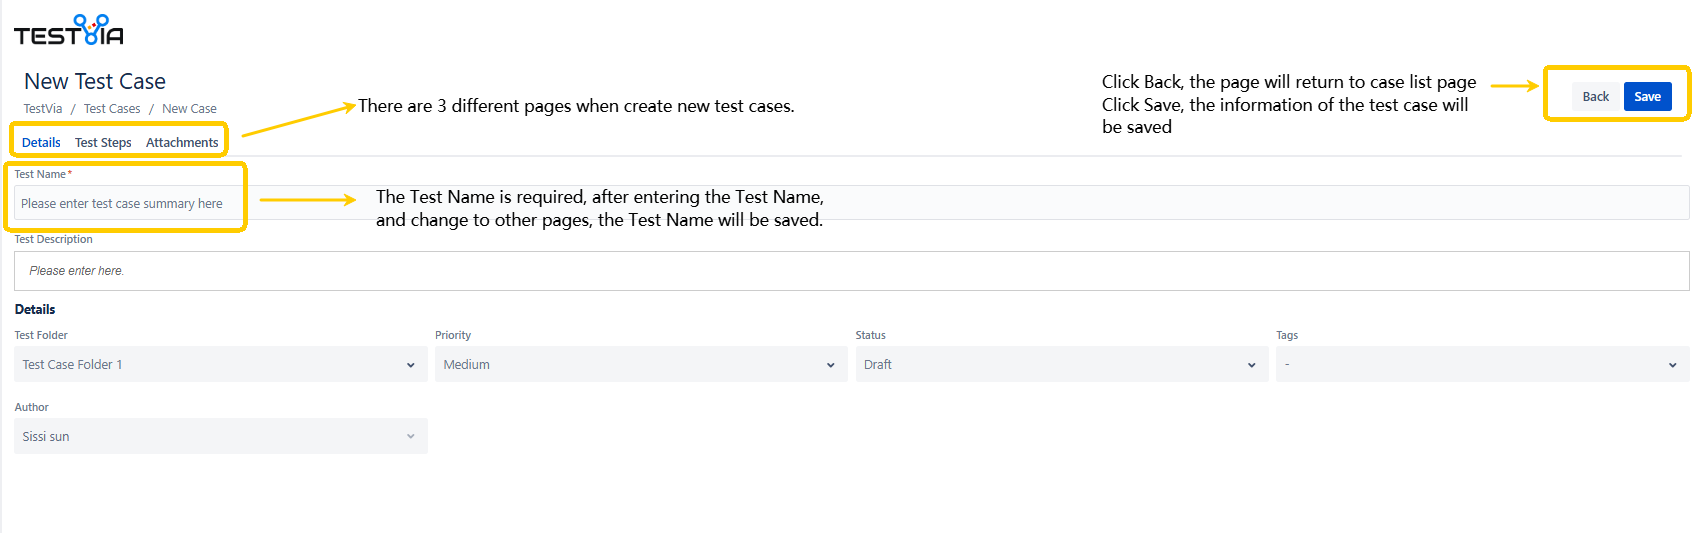
Task: Switch to the Details tab
Action: [41, 143]
